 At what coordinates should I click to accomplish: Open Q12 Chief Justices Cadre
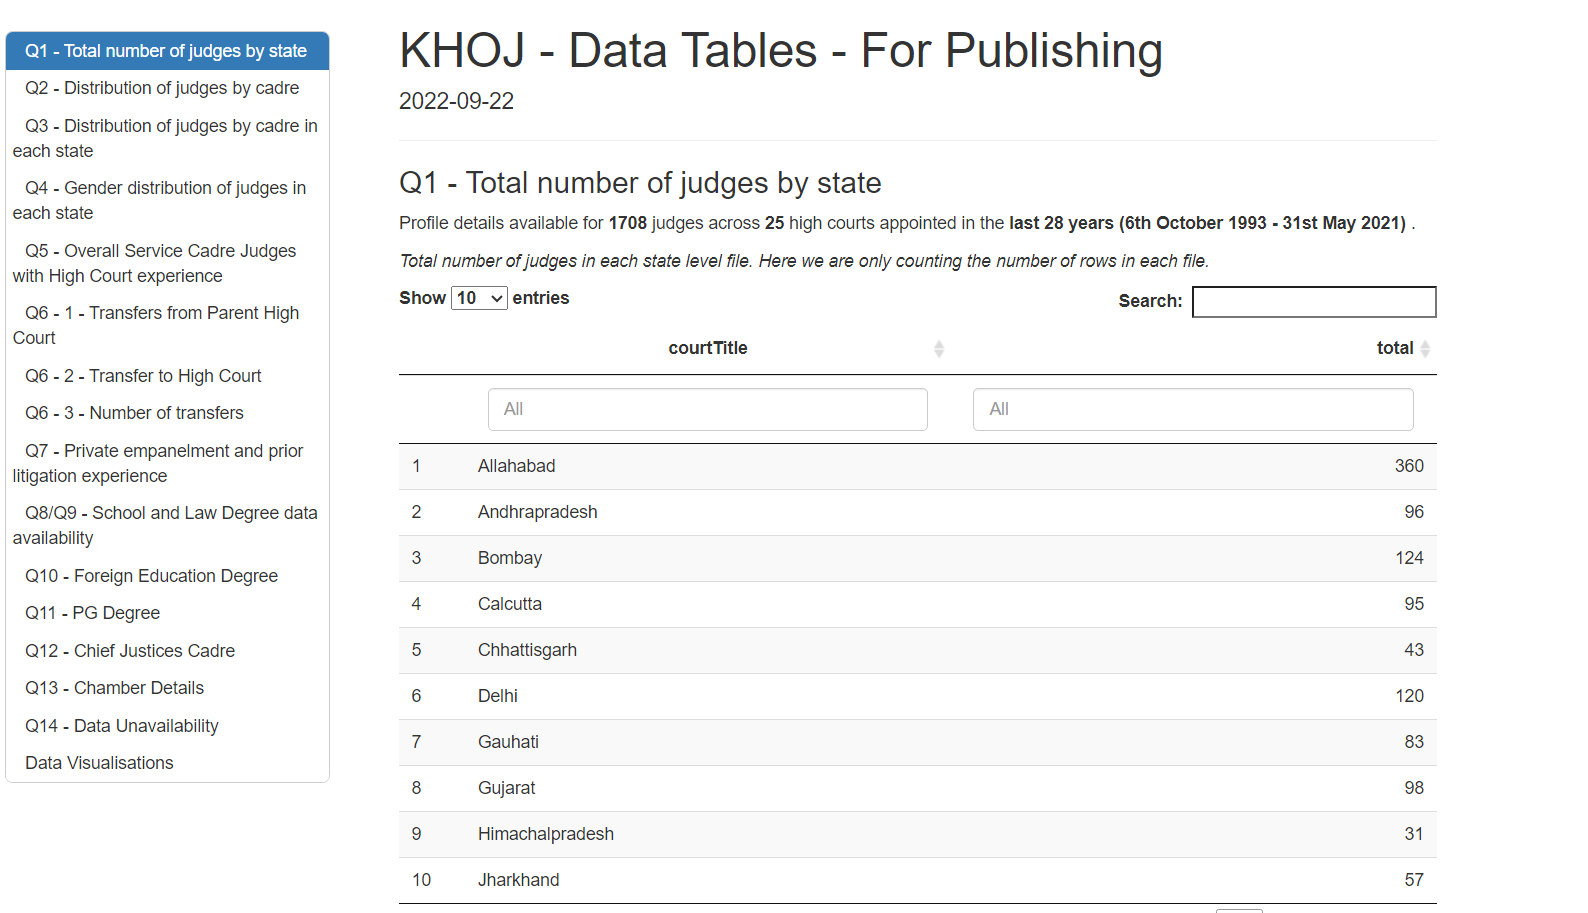click(x=130, y=651)
